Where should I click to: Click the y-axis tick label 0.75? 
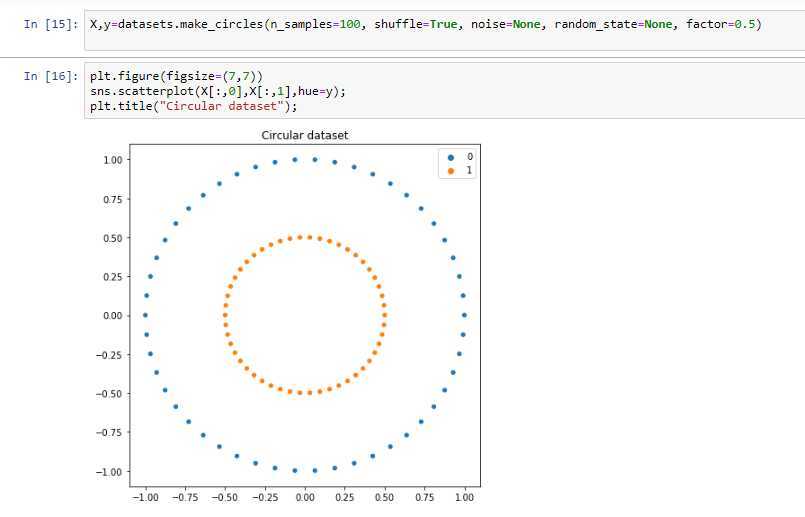tap(113, 199)
